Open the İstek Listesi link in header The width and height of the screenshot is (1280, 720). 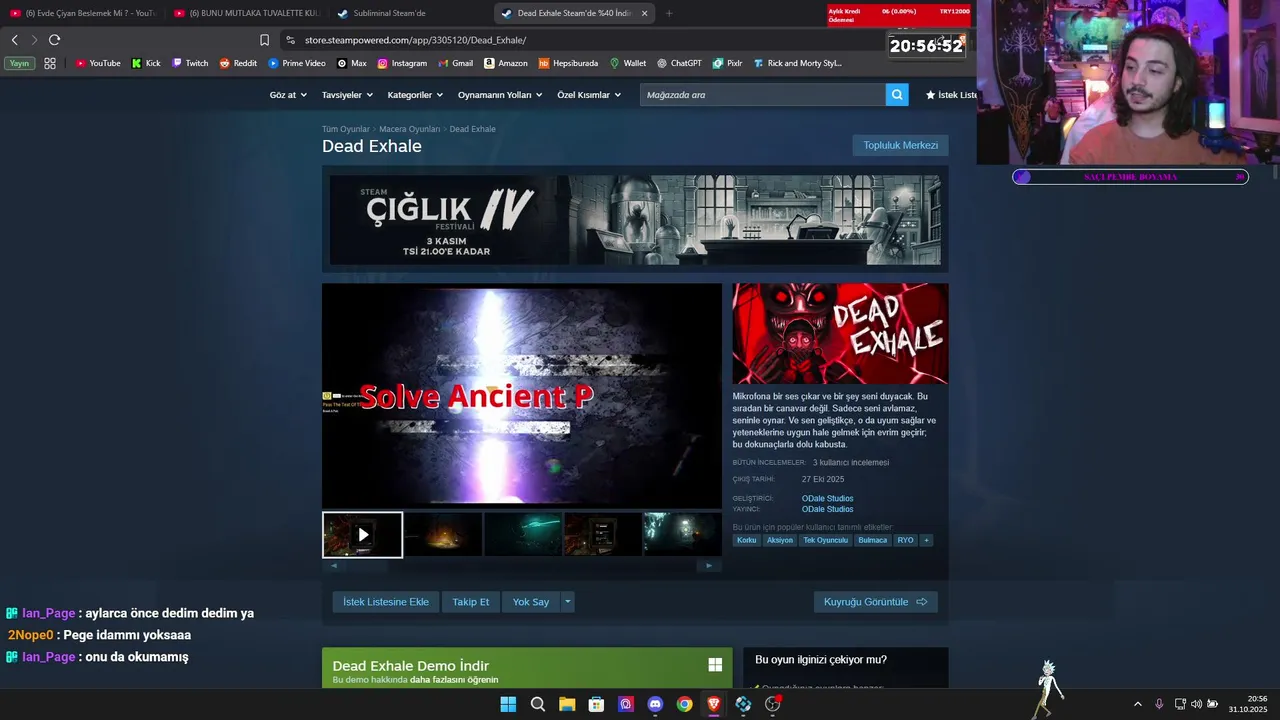point(951,95)
